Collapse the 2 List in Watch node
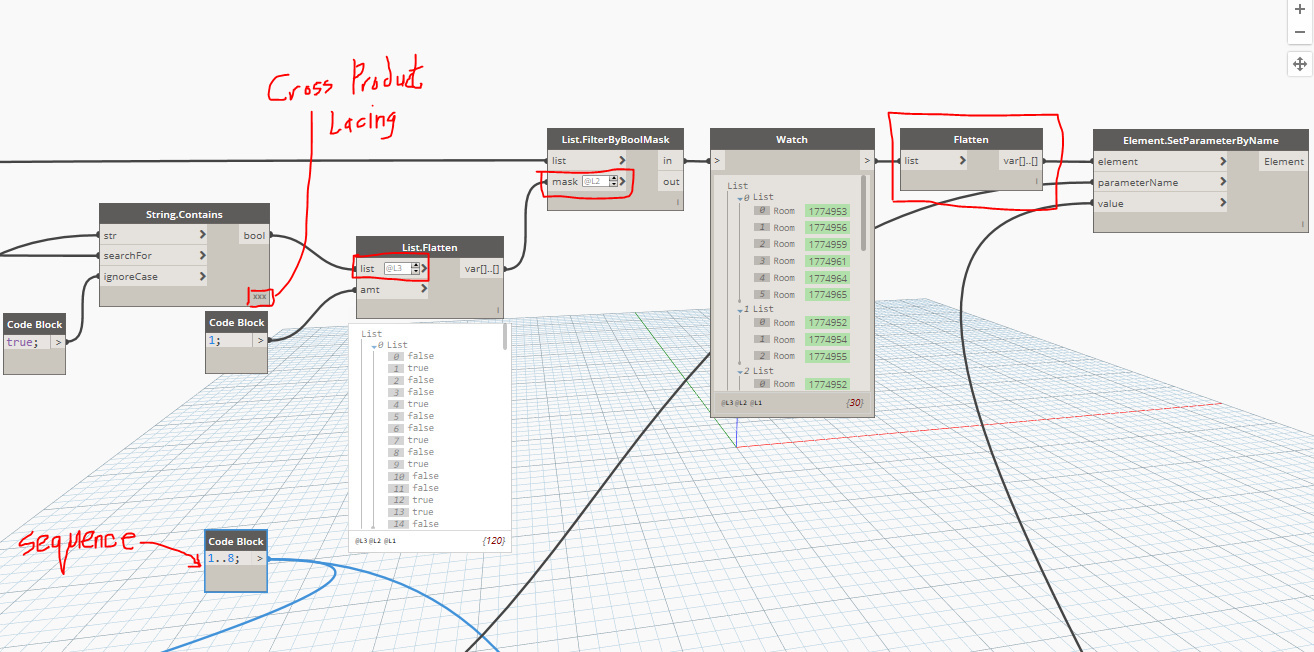1314x652 pixels. point(739,371)
